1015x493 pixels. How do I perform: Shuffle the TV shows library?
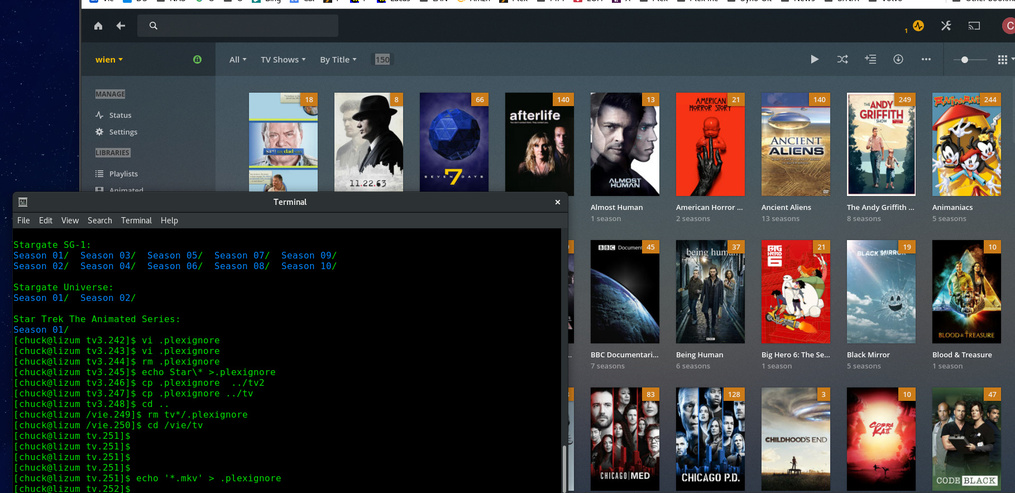pyautogui.click(x=842, y=60)
